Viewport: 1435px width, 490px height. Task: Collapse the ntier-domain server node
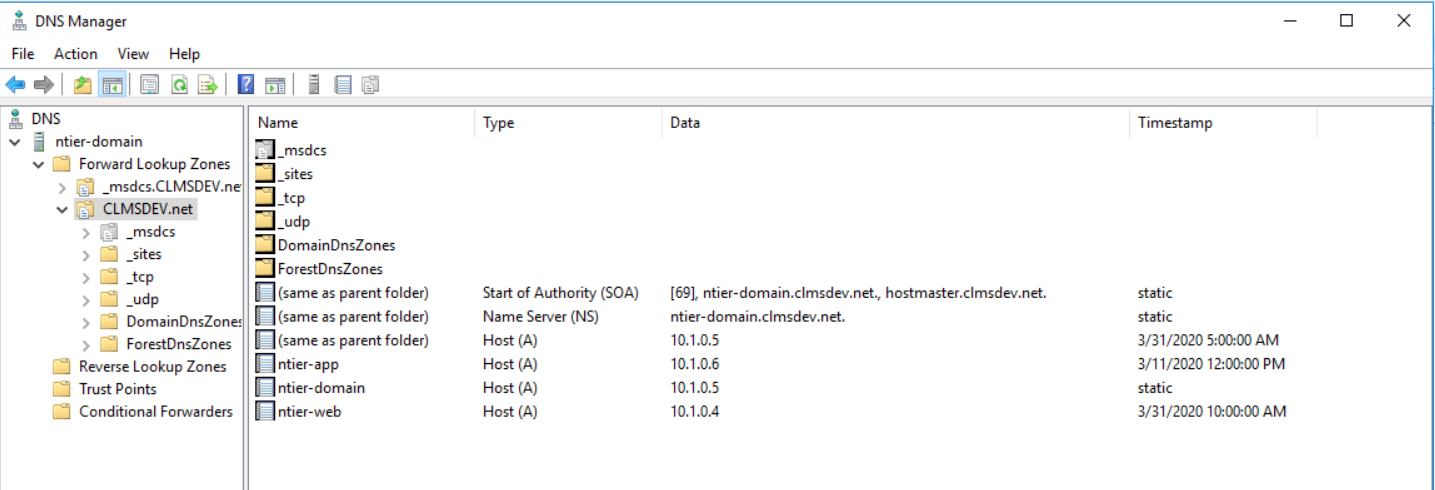point(15,142)
